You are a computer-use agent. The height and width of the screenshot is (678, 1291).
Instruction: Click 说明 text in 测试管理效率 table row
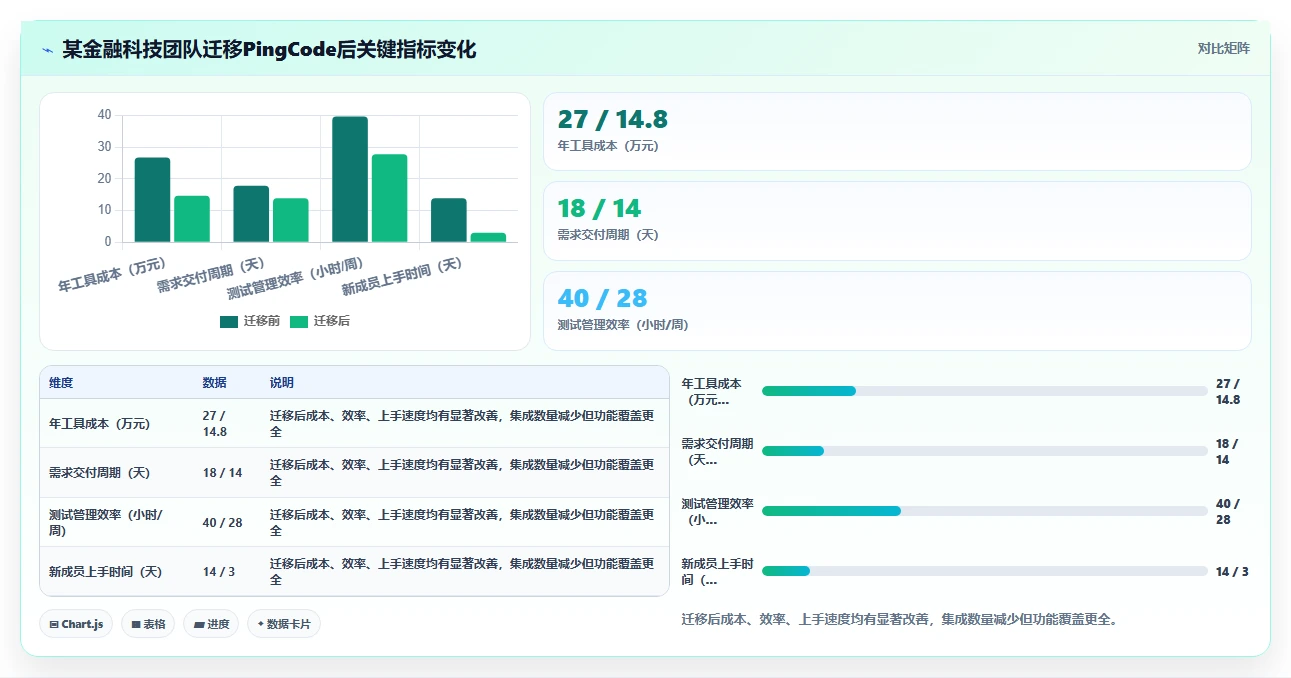pos(462,522)
